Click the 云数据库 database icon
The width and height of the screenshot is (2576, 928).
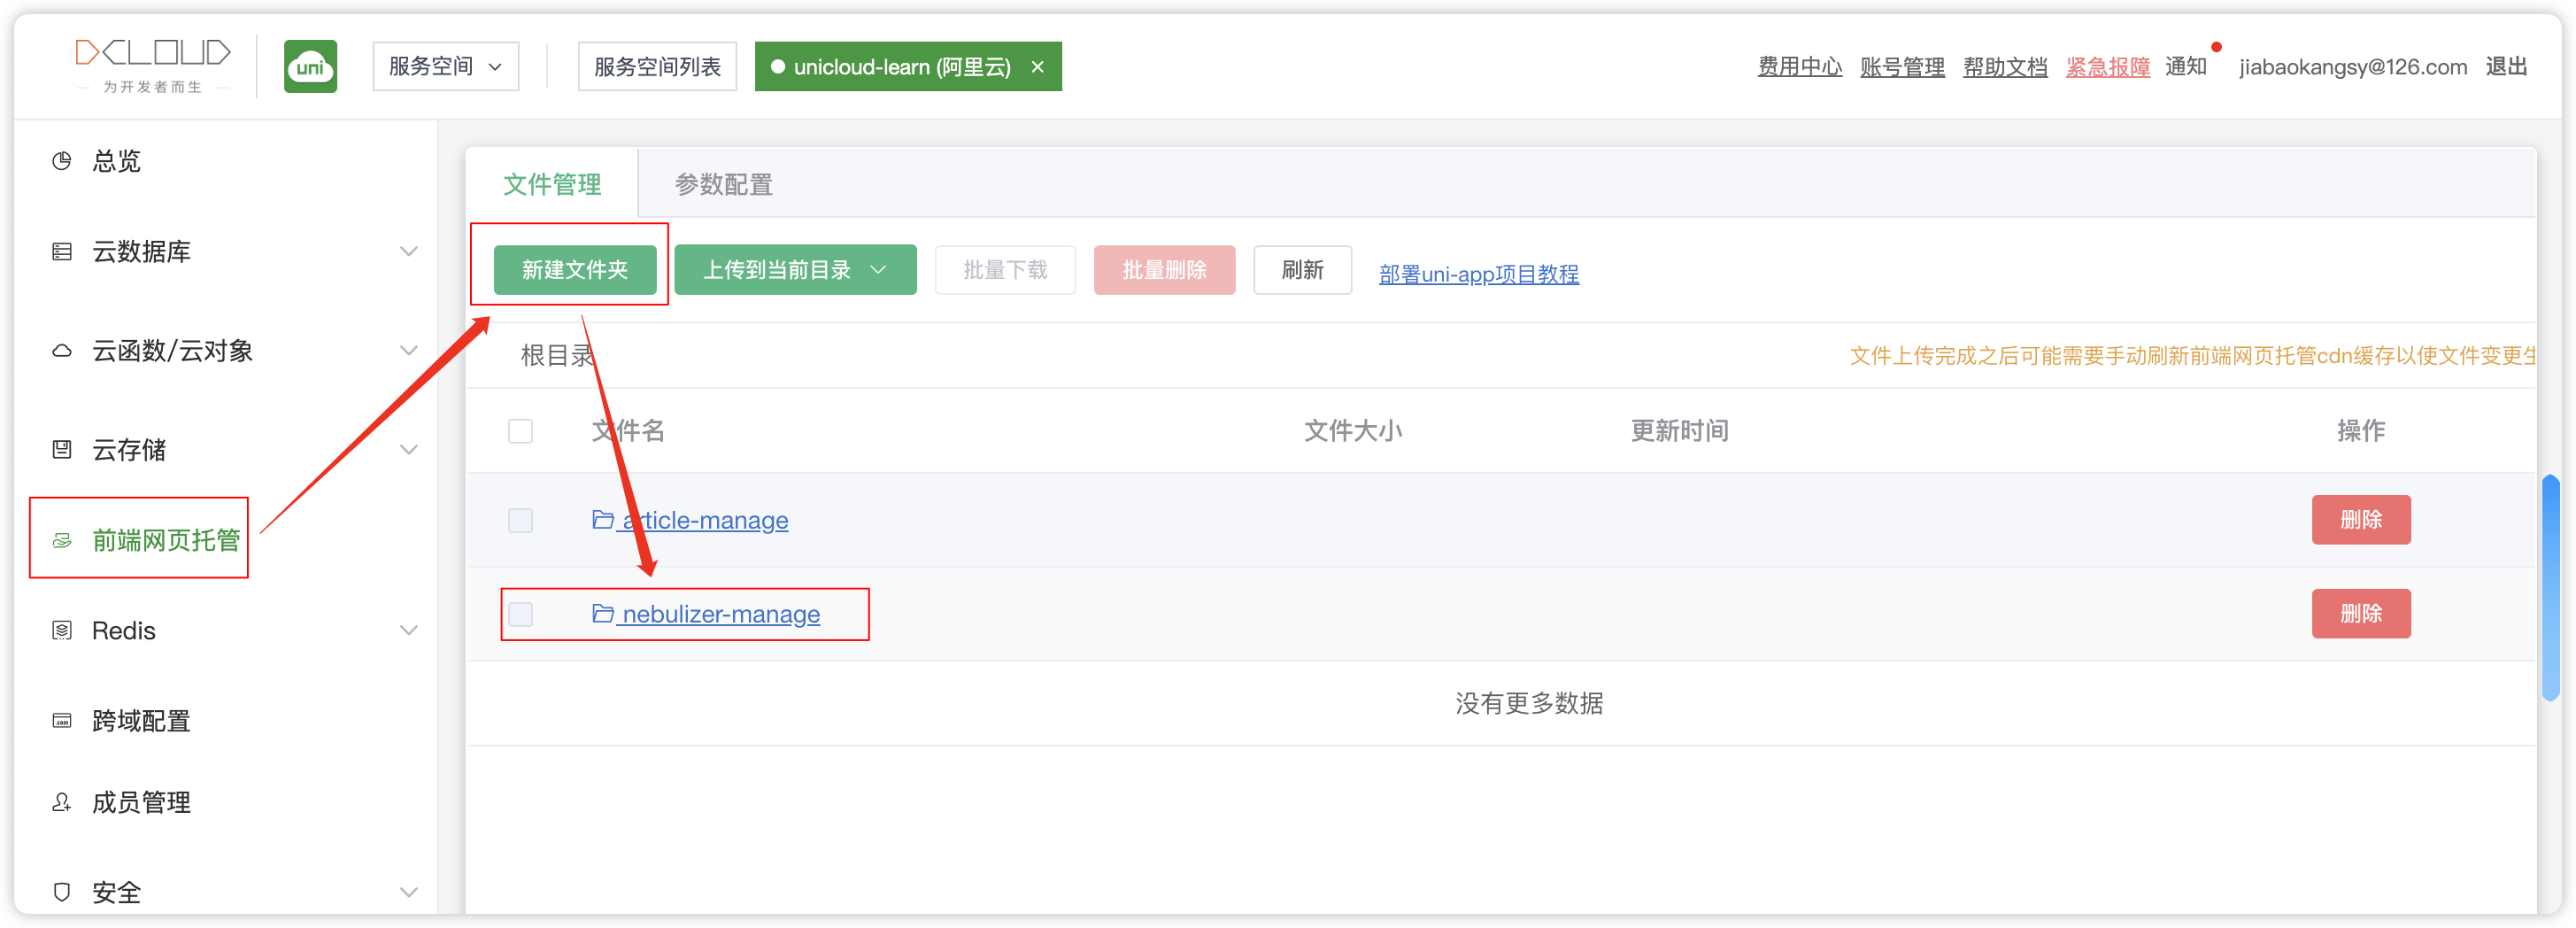pos(62,252)
